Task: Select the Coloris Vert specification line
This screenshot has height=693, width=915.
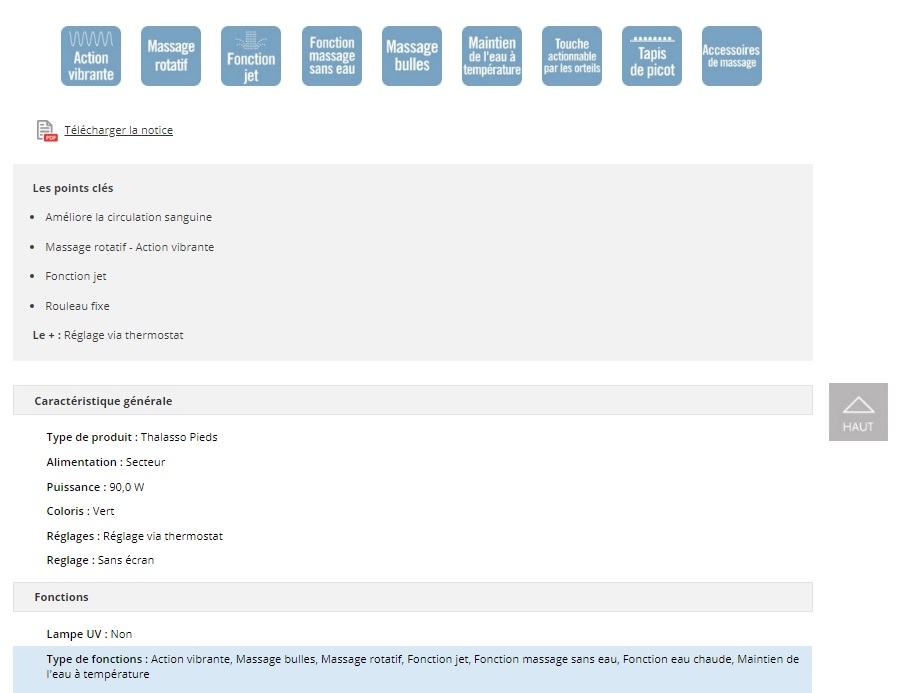Action: (80, 511)
